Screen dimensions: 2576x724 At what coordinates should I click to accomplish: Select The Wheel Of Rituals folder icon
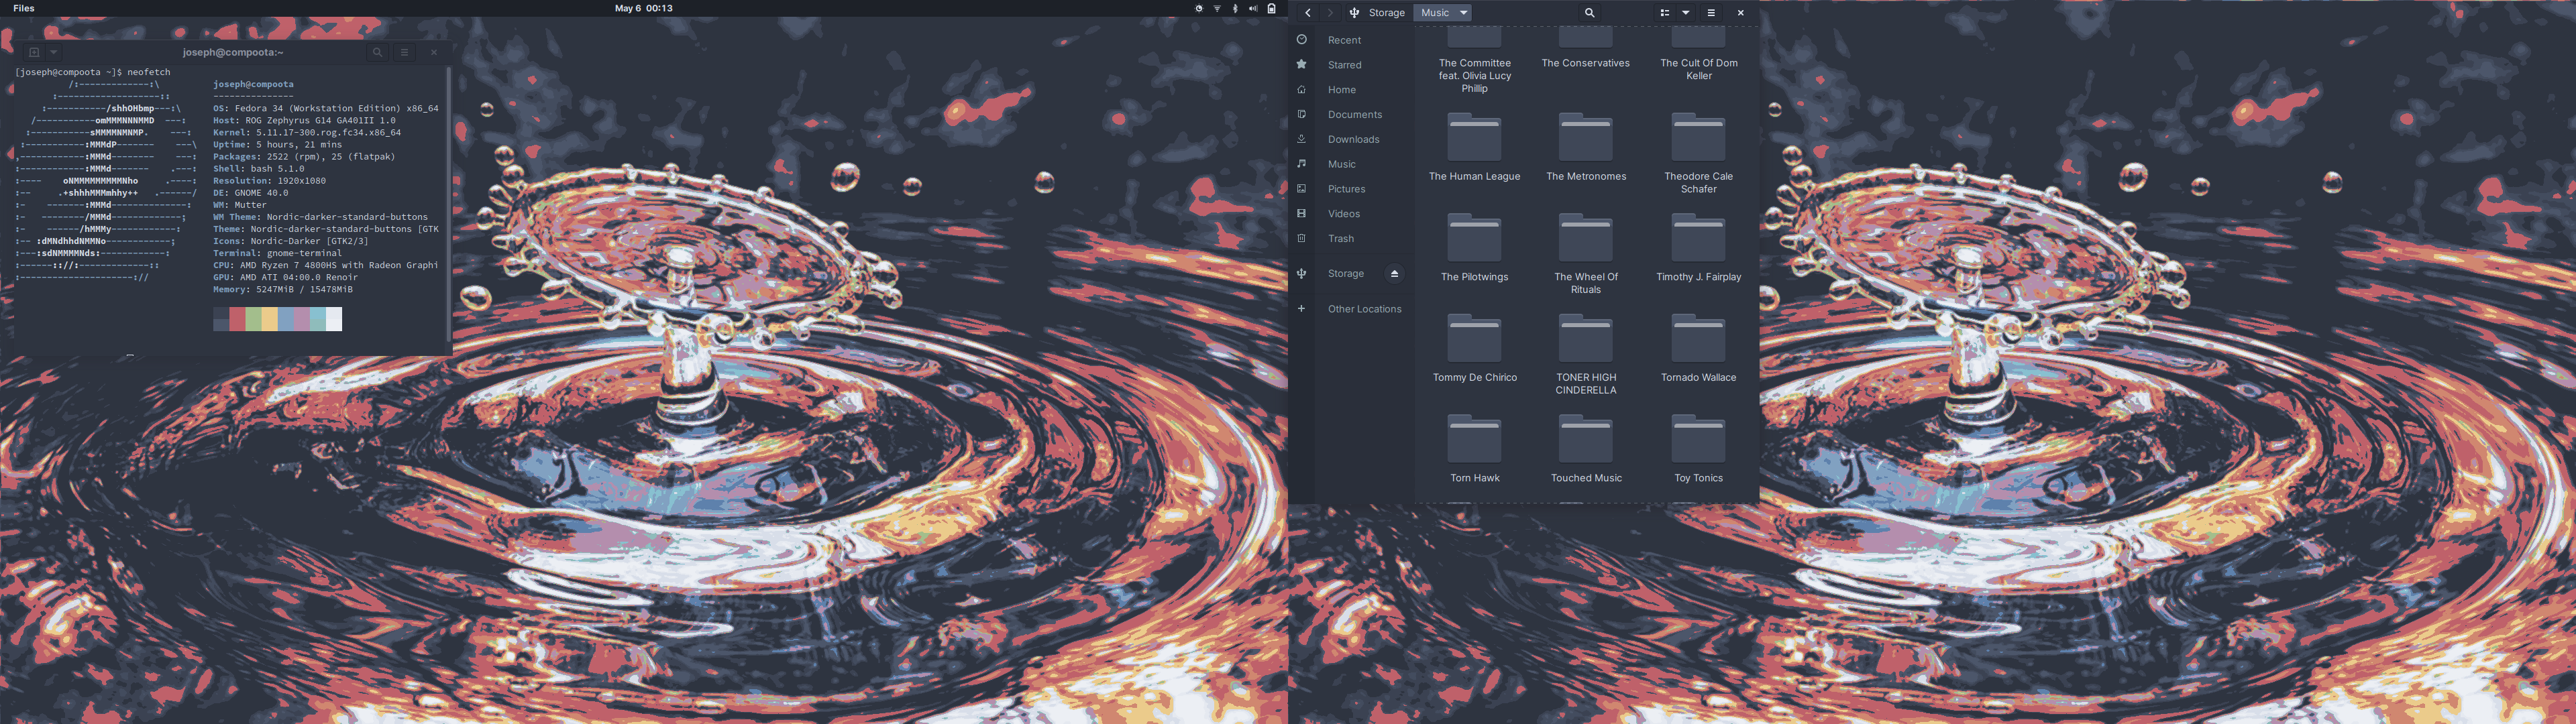1586,239
